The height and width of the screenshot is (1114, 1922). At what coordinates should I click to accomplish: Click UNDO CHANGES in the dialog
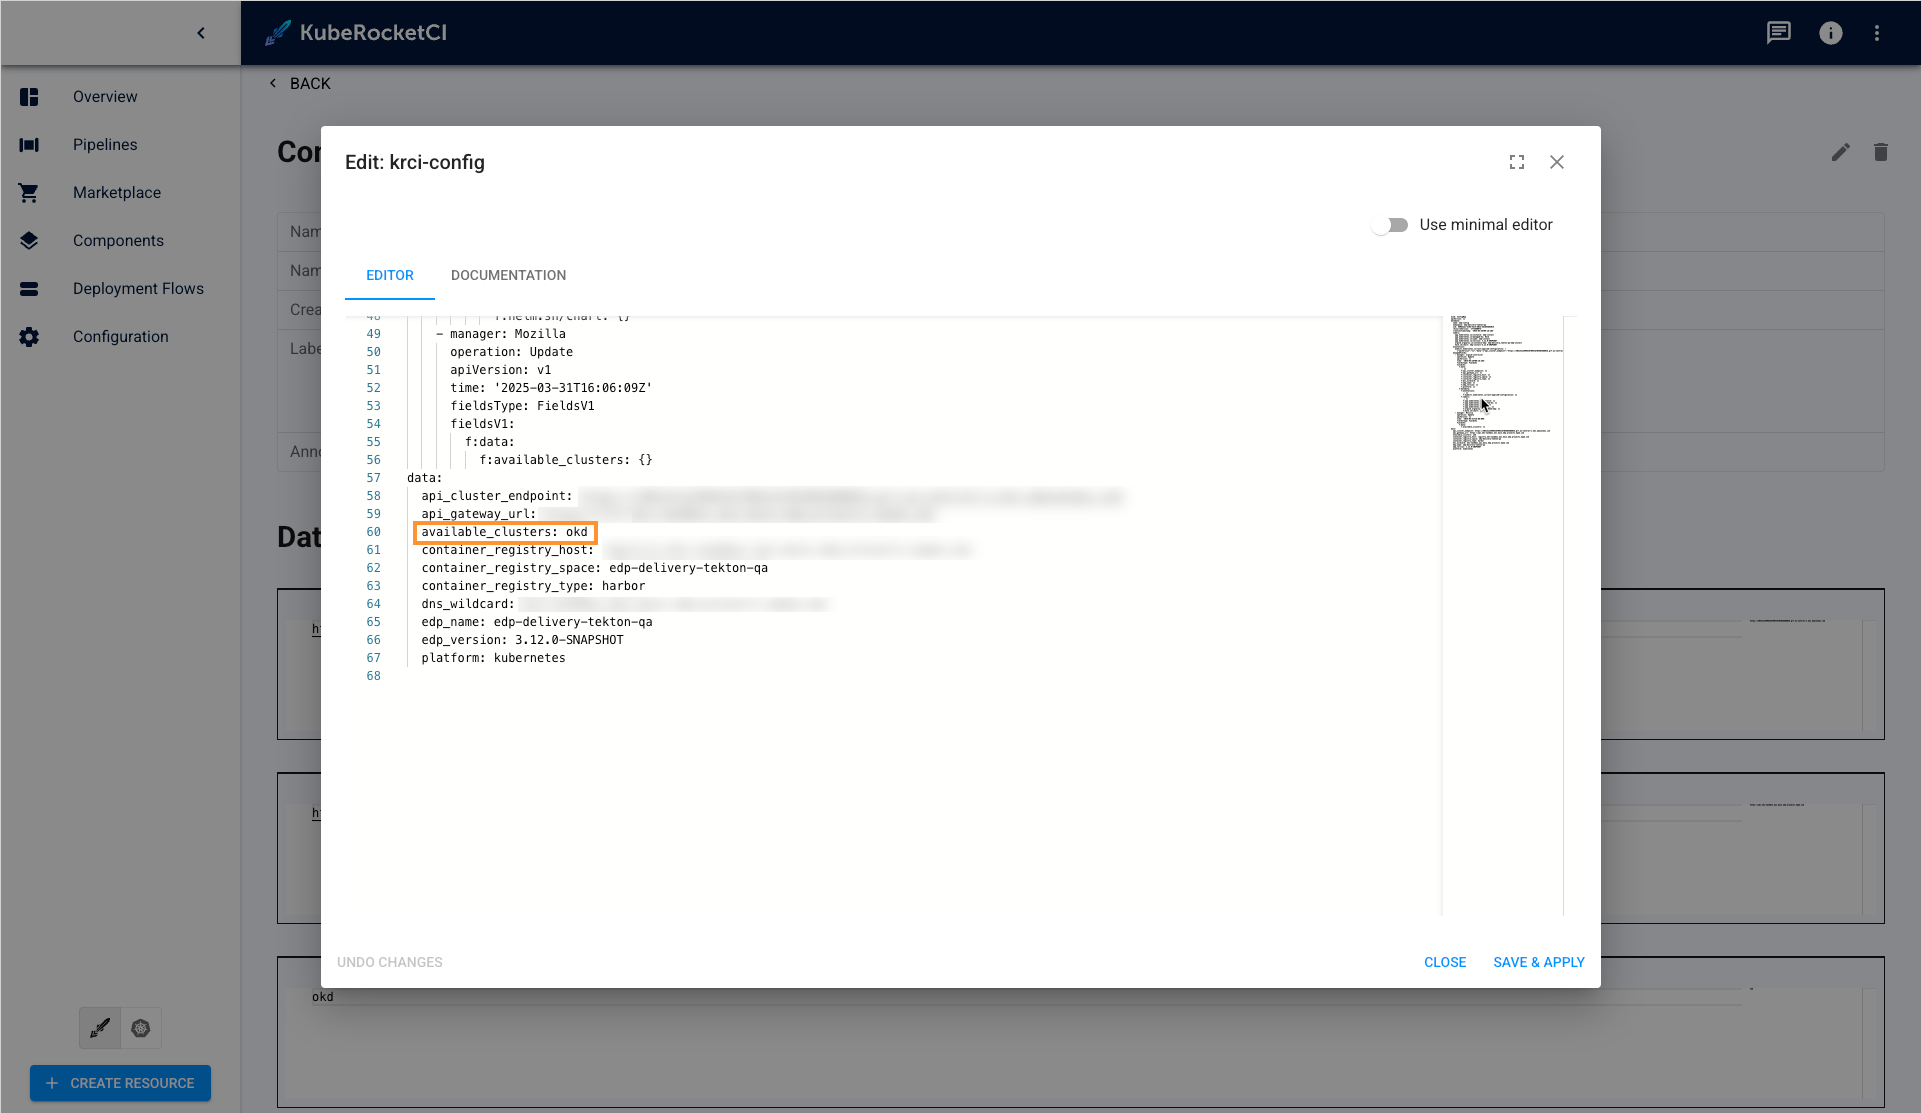point(389,962)
